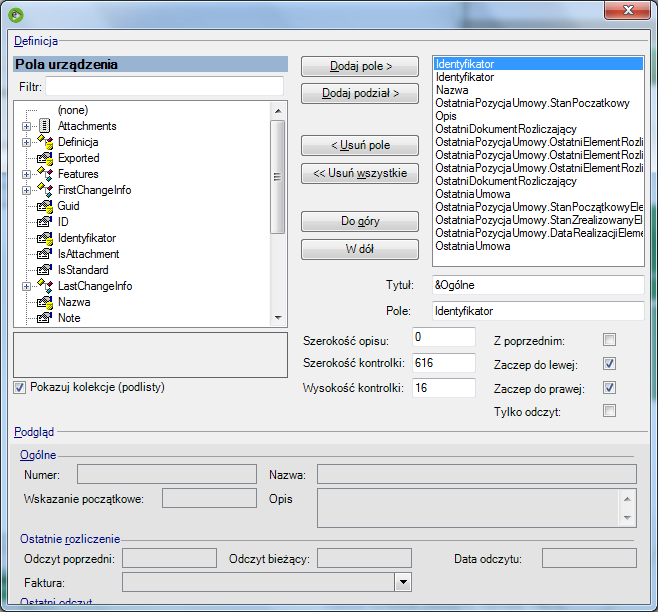Click the Exported field icon
Screen dimensions: 658x612
coord(45,158)
